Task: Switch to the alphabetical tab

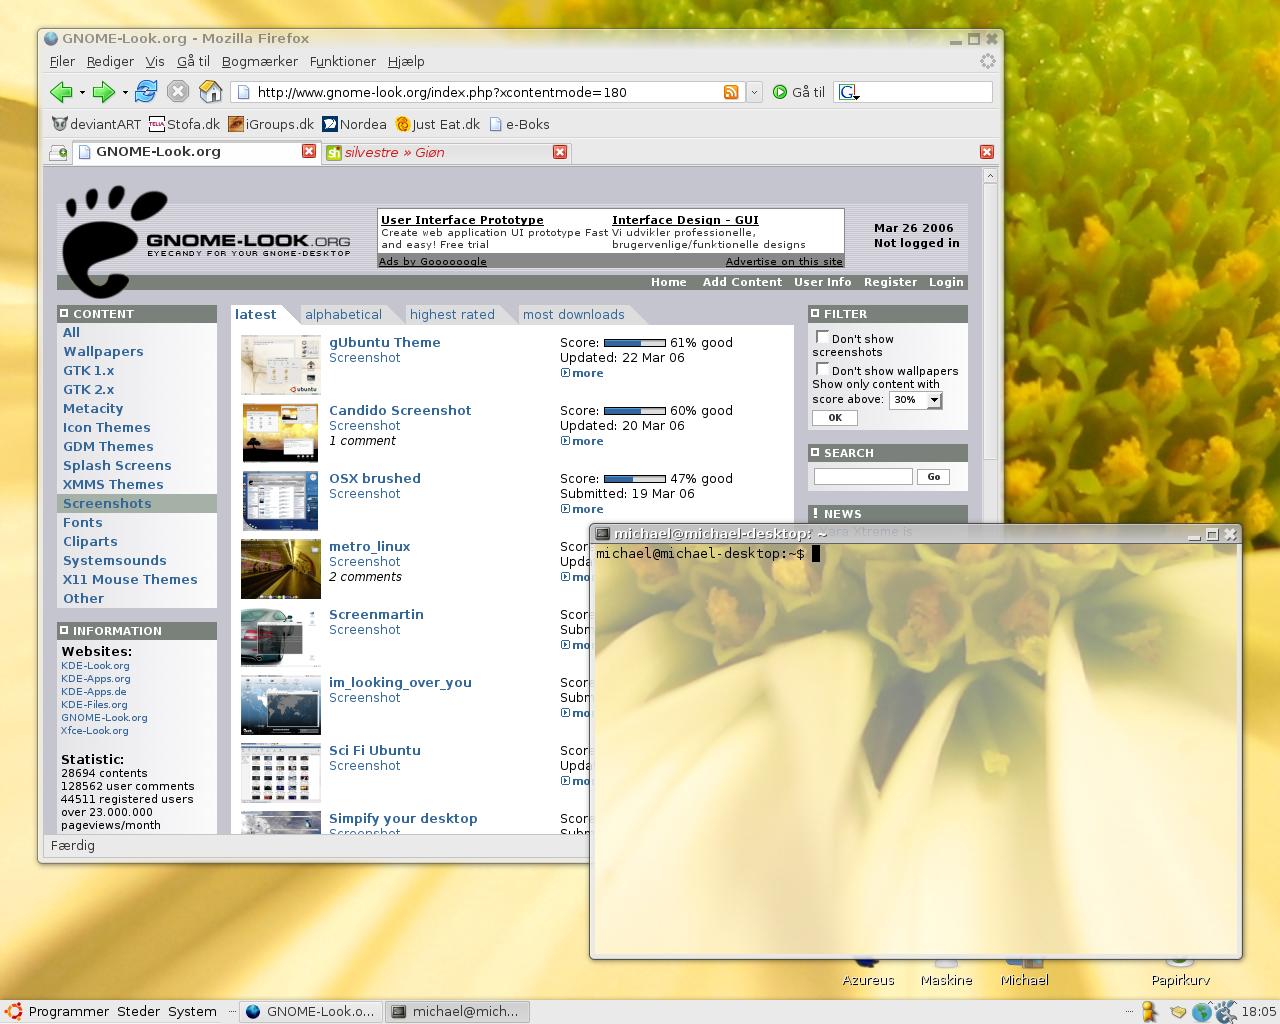Action: pos(343,314)
